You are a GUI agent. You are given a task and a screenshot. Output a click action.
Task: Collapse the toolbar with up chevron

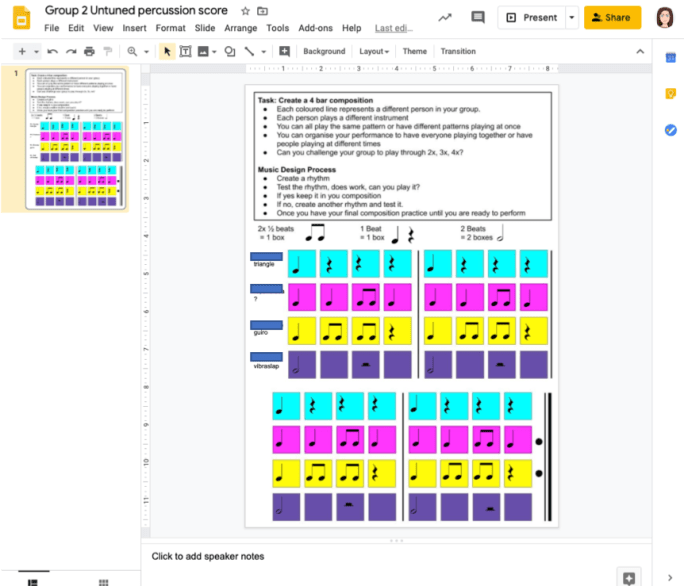[640, 51]
